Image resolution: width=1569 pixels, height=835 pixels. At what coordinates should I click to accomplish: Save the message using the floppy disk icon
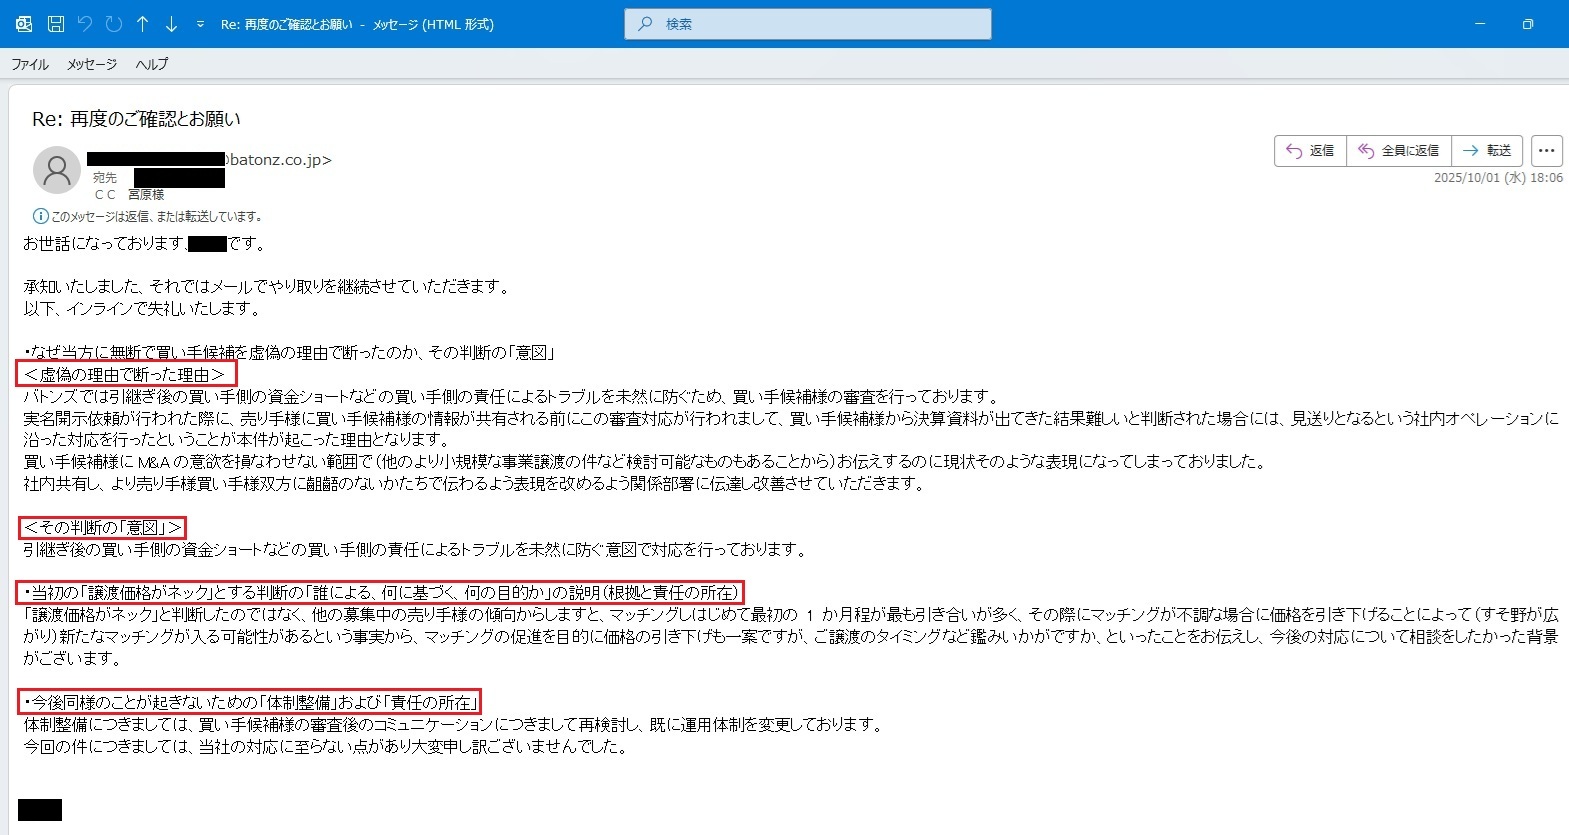[56, 24]
